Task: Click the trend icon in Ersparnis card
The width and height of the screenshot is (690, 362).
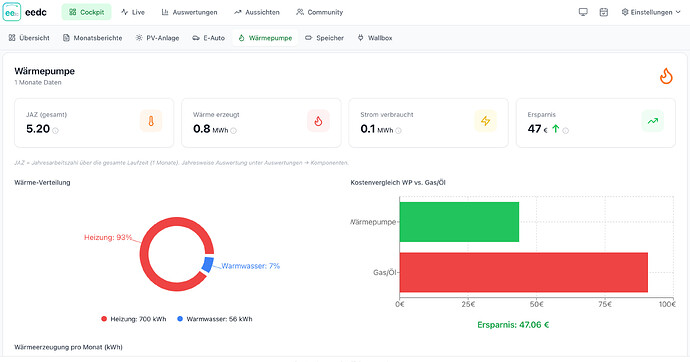Action: click(x=653, y=121)
